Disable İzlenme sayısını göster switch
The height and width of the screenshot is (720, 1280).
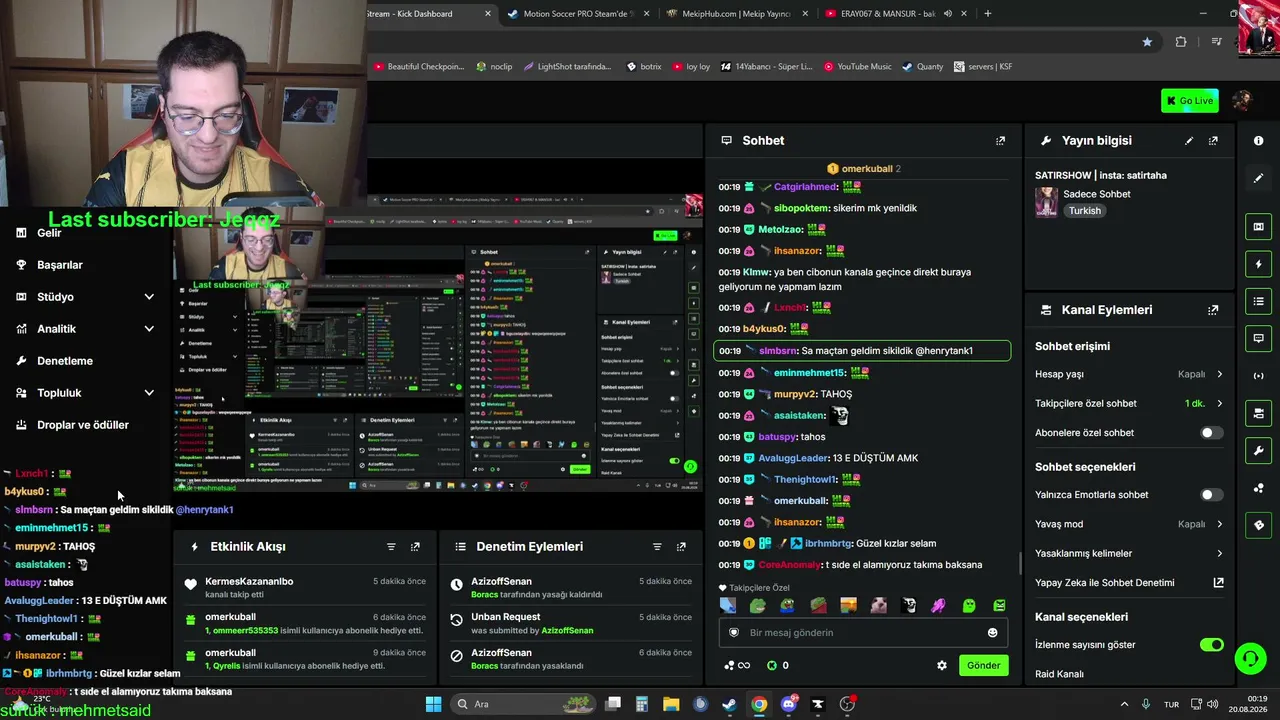(x=1211, y=645)
